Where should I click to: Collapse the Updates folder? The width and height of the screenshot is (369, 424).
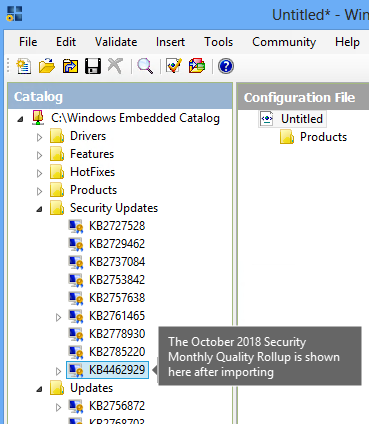[40, 389]
